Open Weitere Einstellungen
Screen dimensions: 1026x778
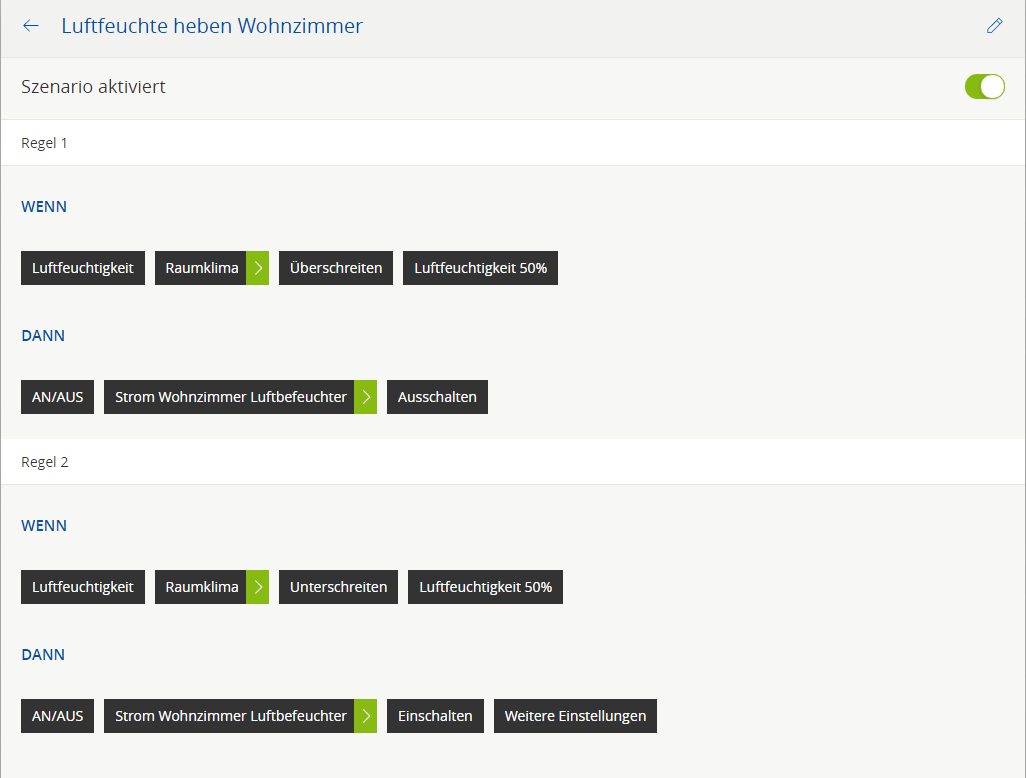(x=575, y=716)
